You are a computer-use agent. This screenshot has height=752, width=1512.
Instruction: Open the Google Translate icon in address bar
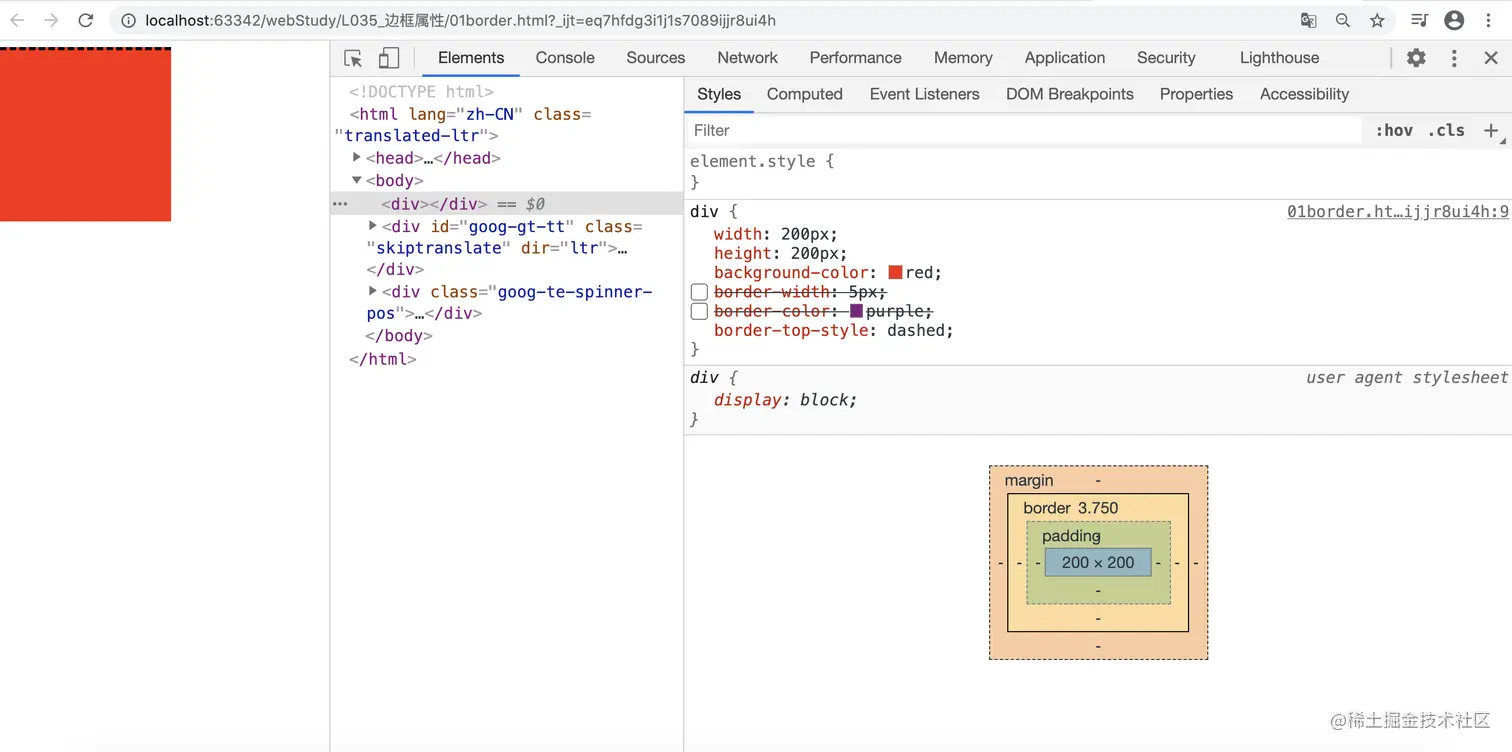1308,20
